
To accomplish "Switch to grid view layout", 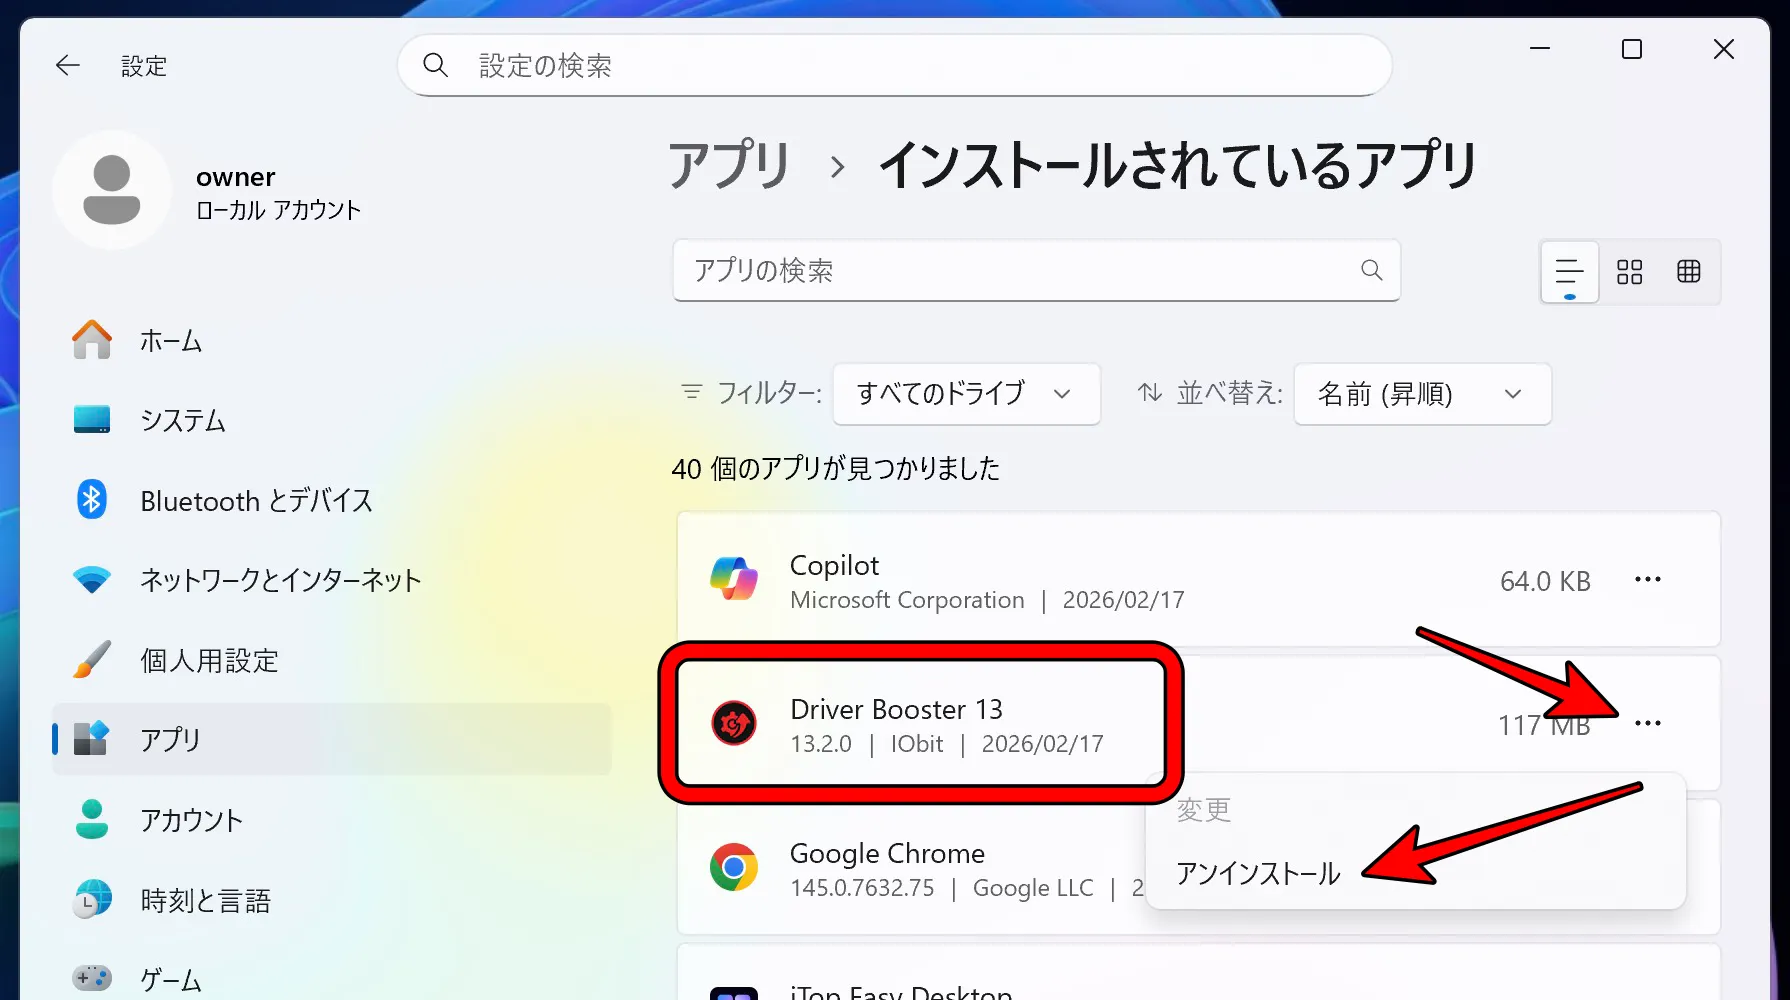I will click(x=1690, y=272).
